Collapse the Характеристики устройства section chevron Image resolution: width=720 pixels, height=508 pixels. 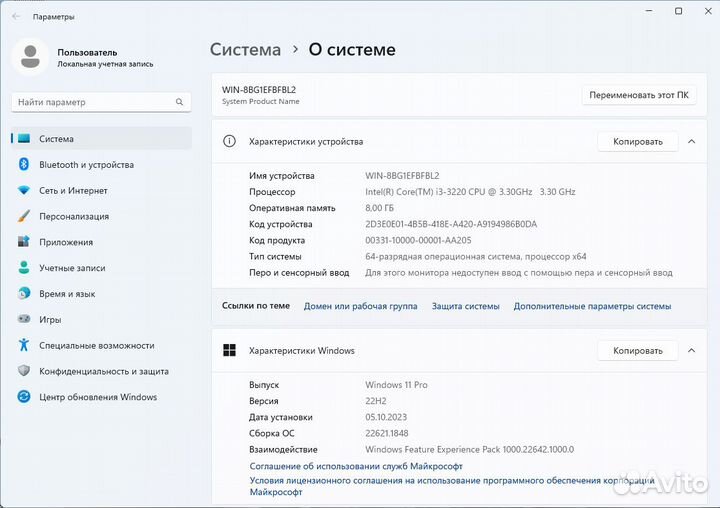[x=692, y=141]
